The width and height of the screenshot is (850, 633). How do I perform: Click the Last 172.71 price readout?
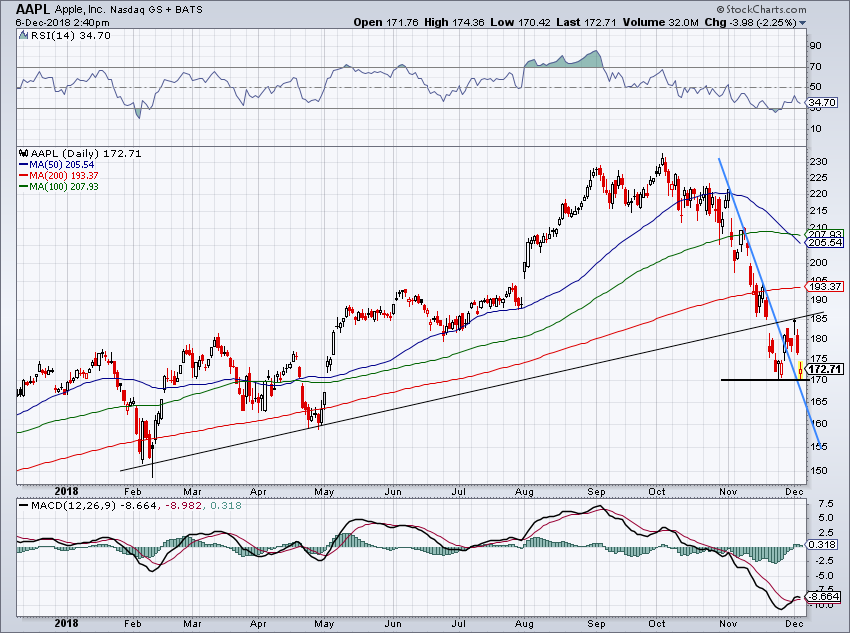(x=587, y=22)
